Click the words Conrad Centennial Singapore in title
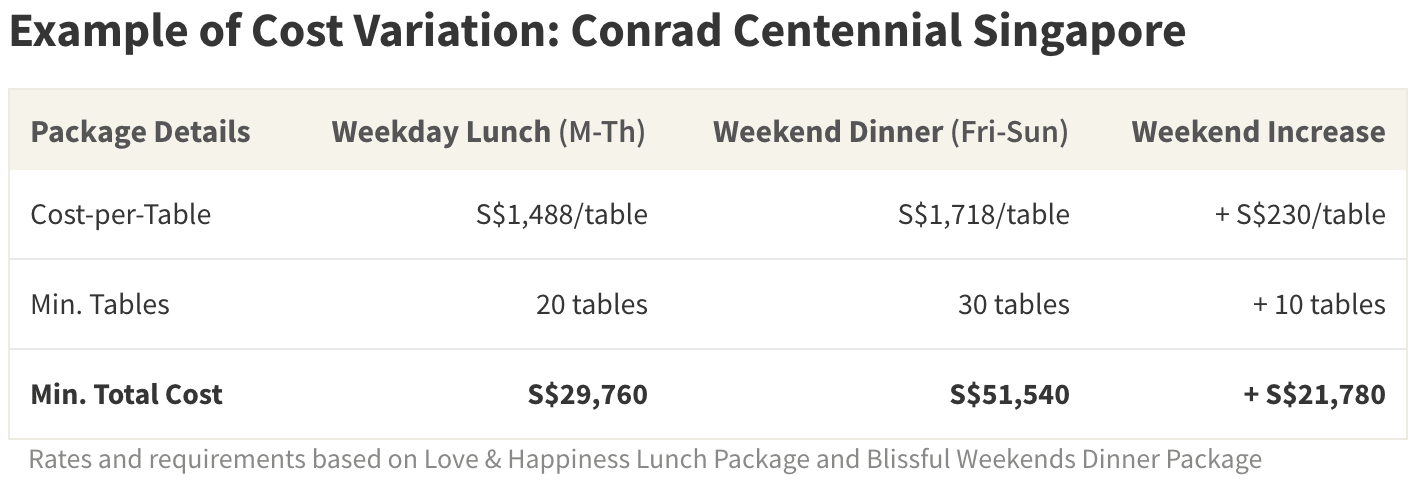 click(x=879, y=32)
